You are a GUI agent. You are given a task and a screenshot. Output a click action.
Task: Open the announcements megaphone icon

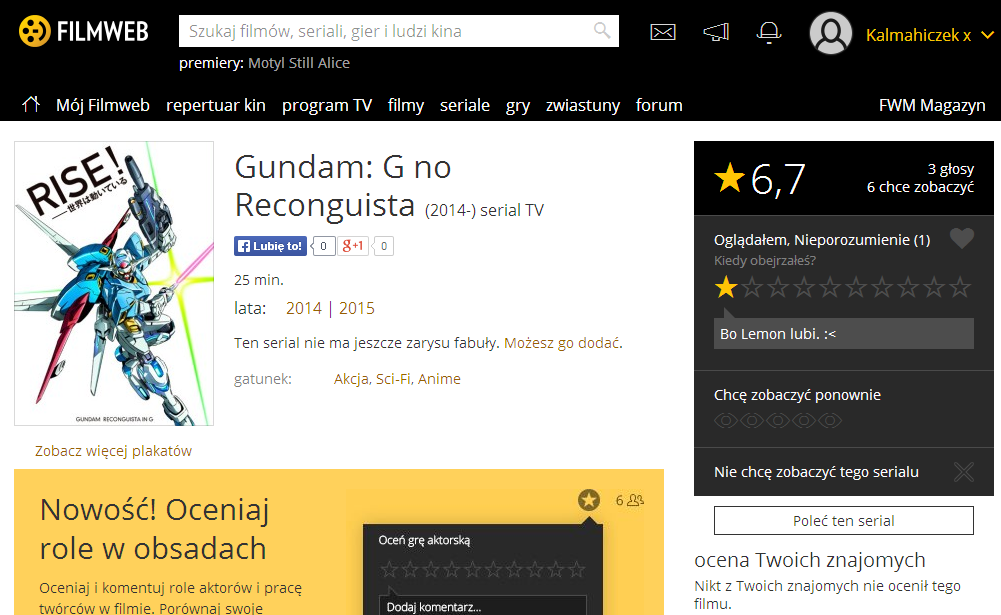click(x=716, y=32)
